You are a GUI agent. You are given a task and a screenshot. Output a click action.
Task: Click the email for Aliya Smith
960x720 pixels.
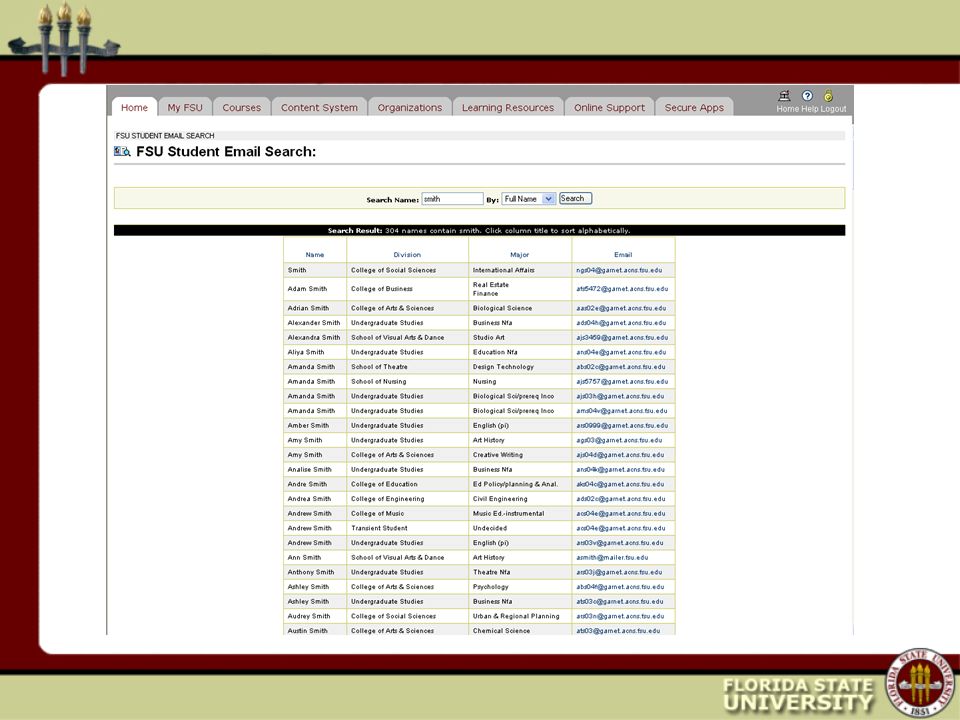(x=621, y=353)
